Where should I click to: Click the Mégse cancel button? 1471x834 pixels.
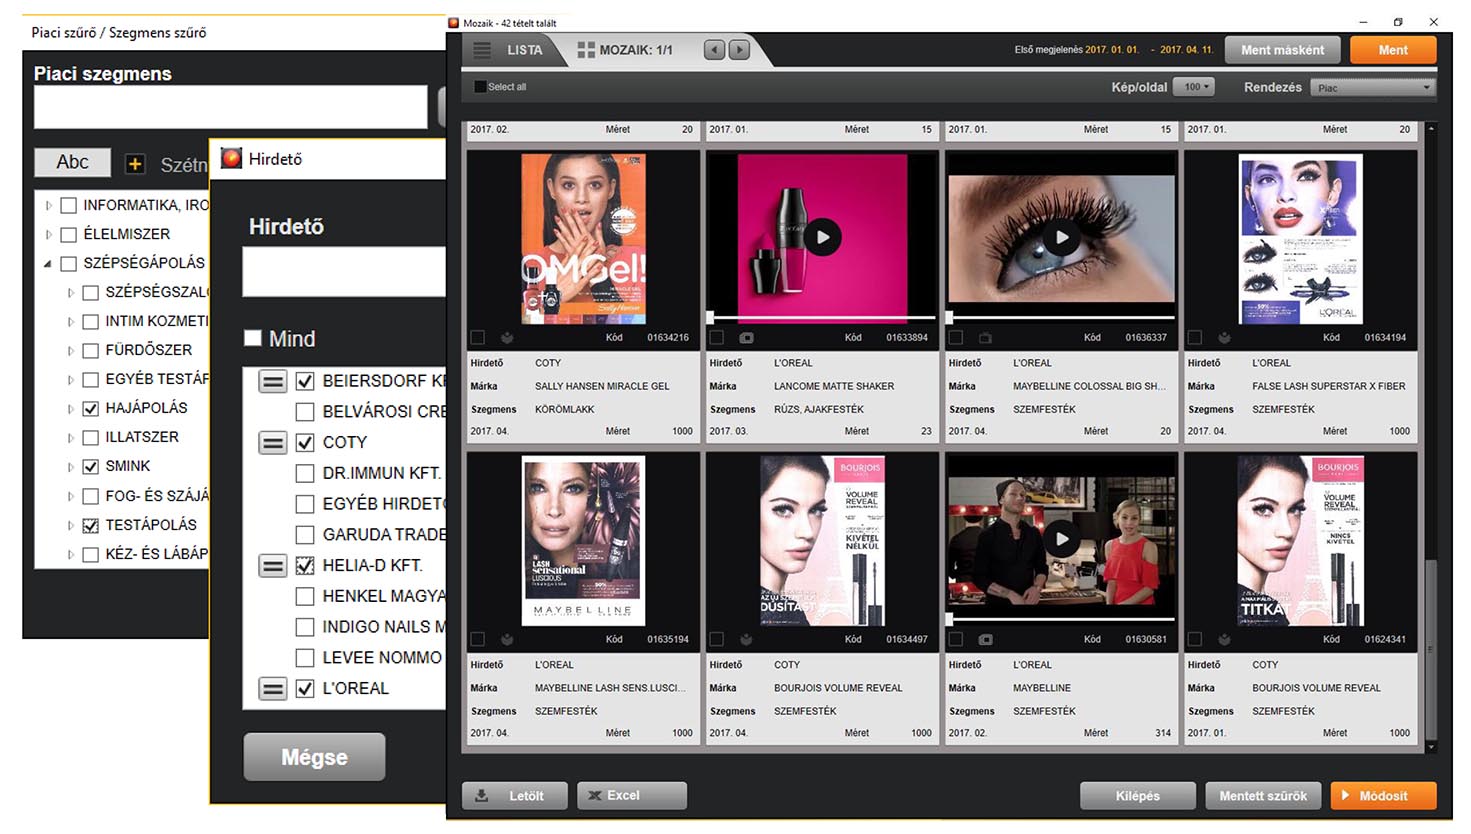[x=314, y=757]
